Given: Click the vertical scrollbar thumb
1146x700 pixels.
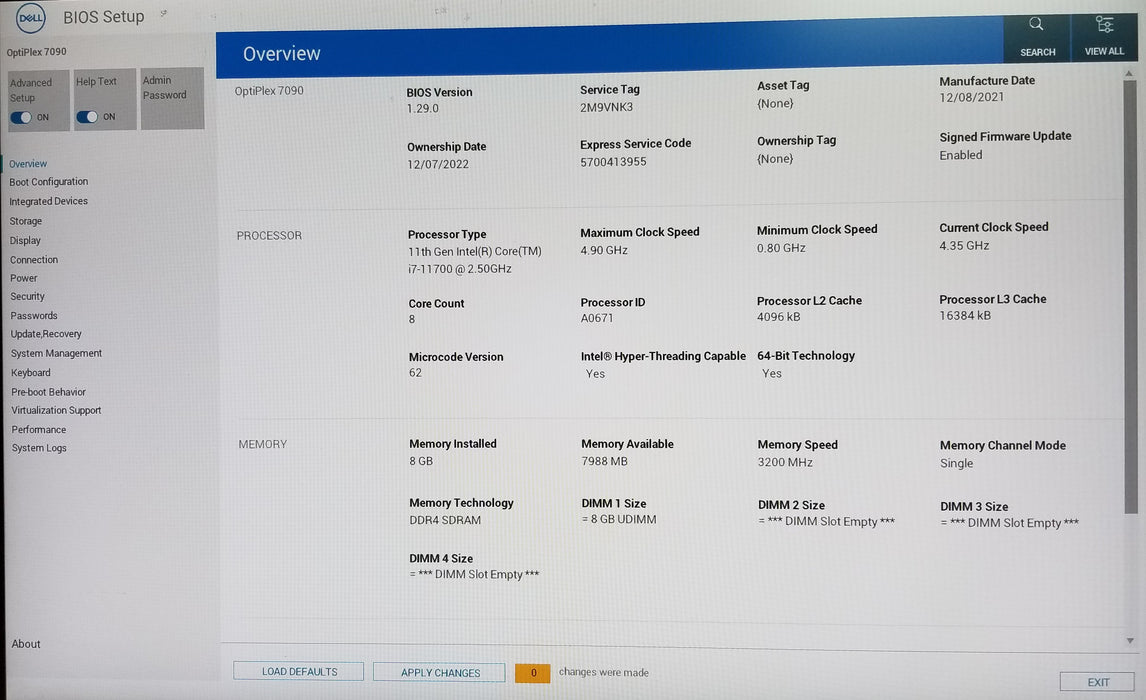Looking at the screenshot, I should coord(1130,296).
